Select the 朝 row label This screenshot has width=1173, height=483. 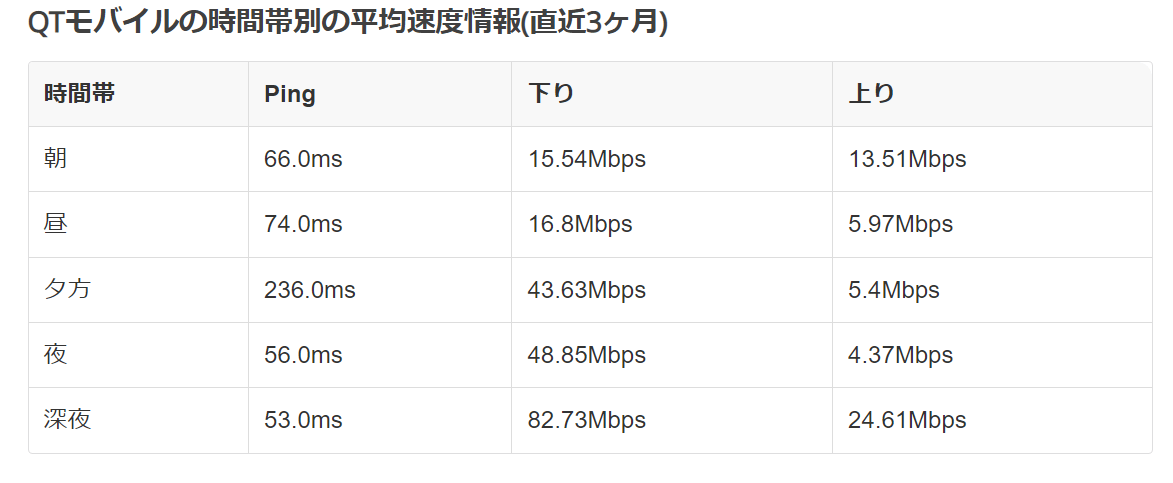pos(56,159)
